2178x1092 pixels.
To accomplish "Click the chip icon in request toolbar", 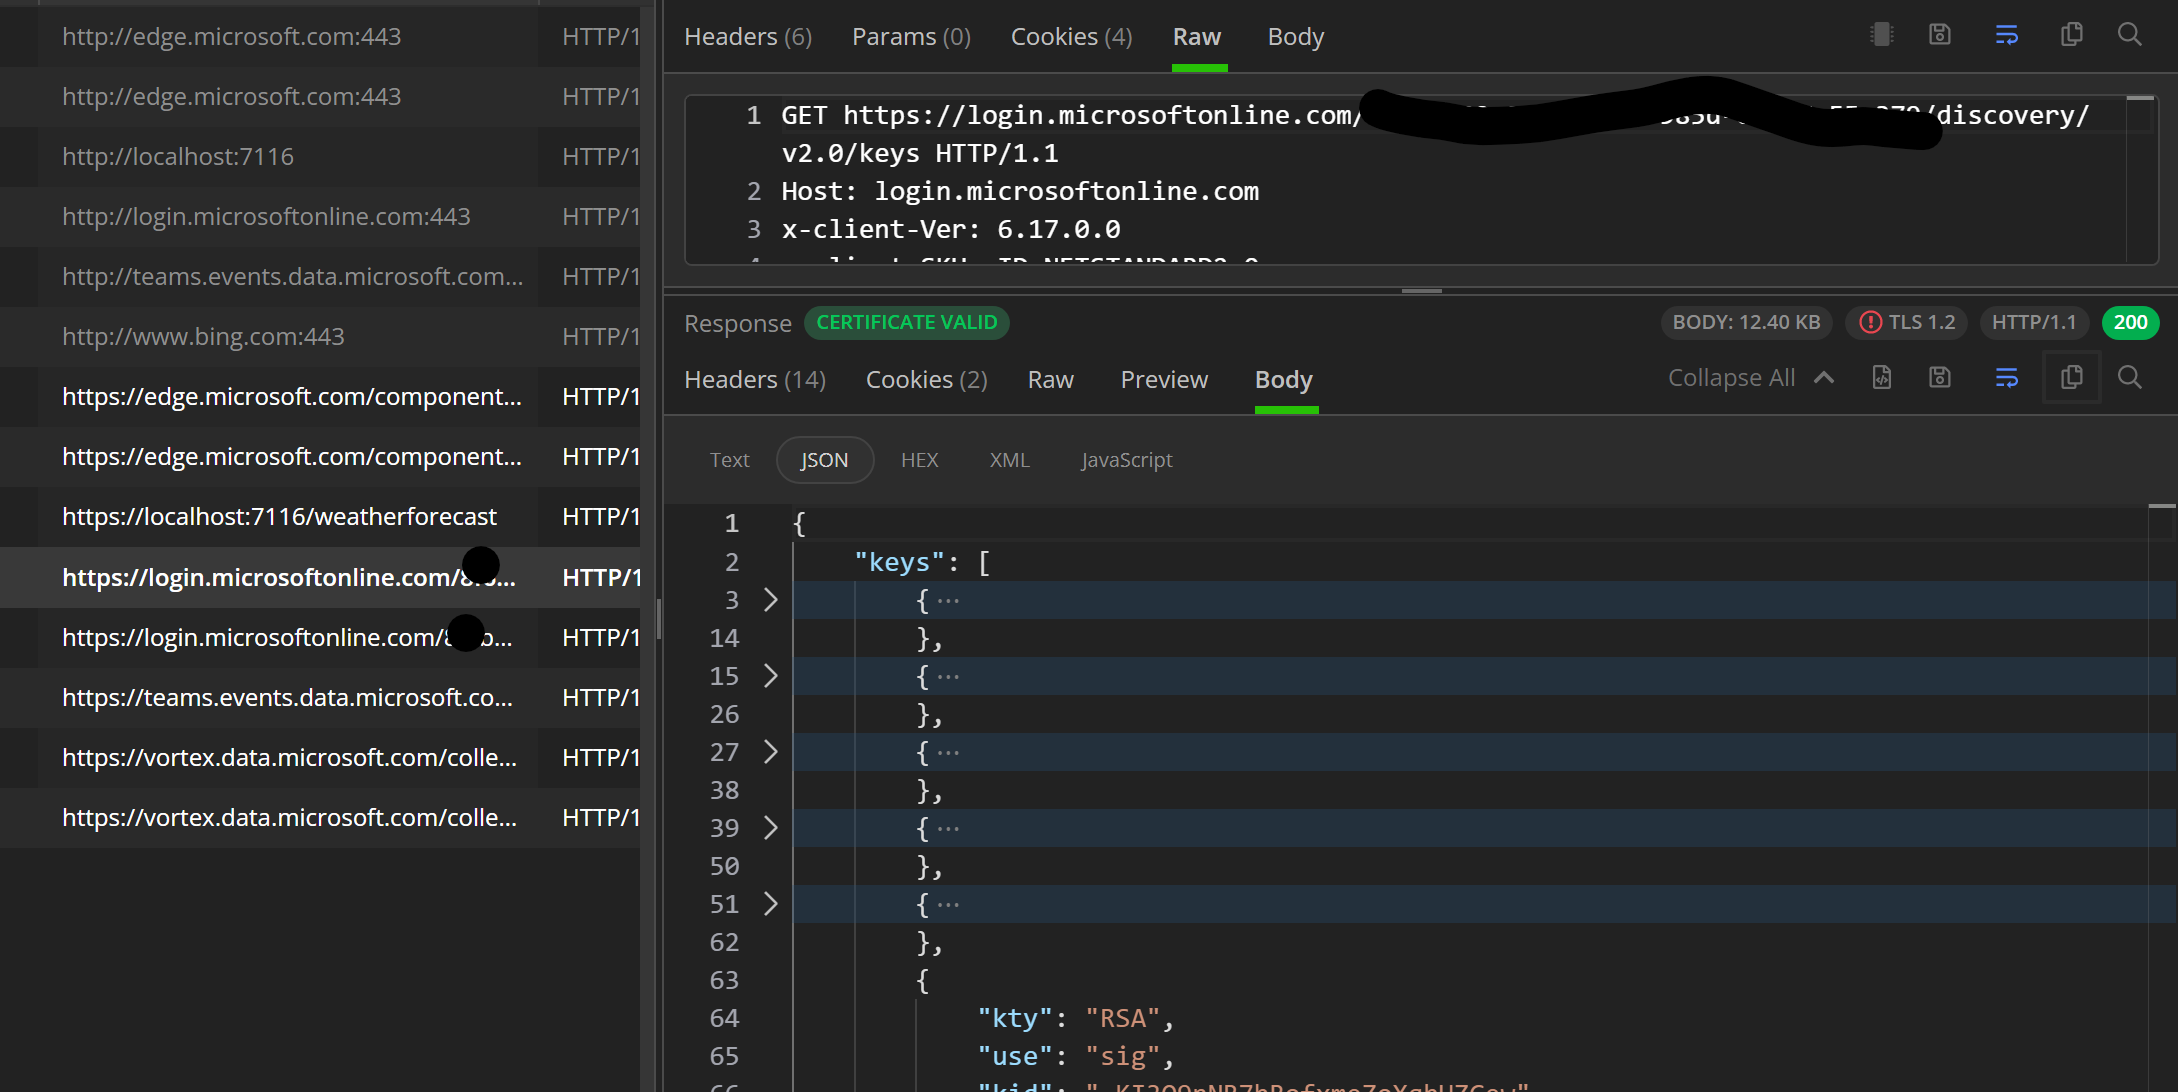I will (x=1882, y=35).
